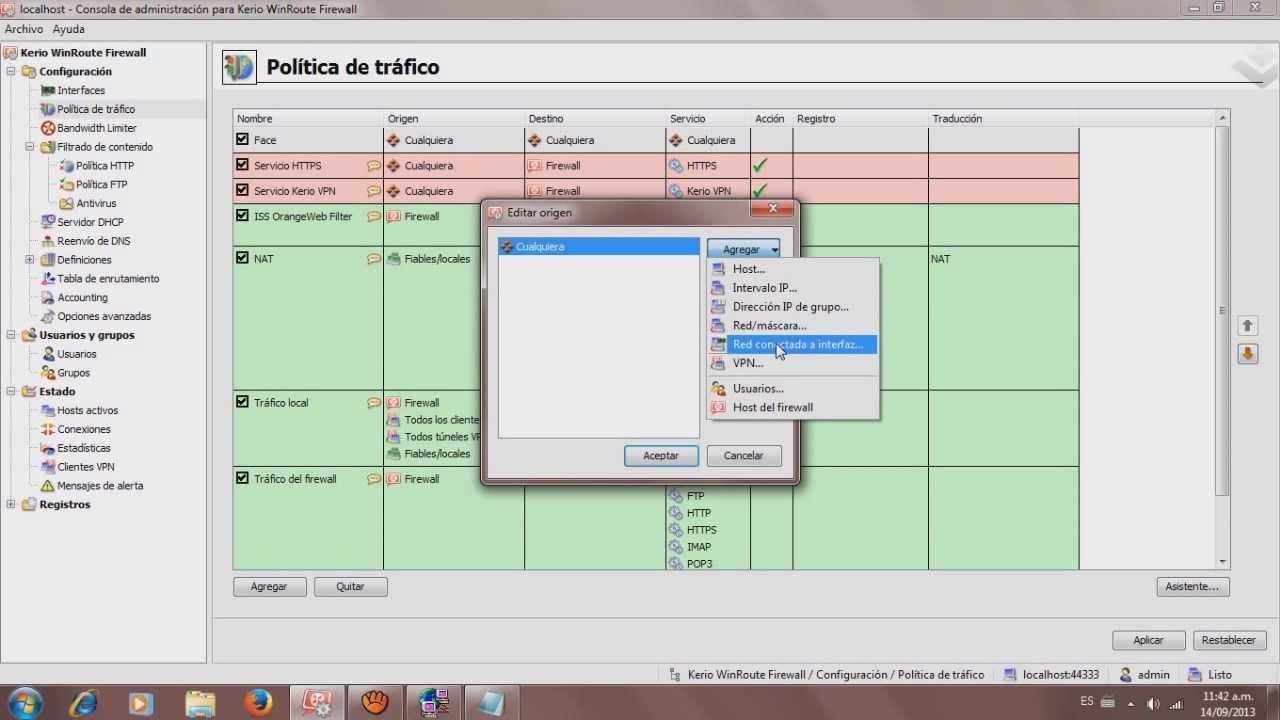Toggle Tráfico local rule checkbox
This screenshot has width=1280, height=720.
click(242, 402)
